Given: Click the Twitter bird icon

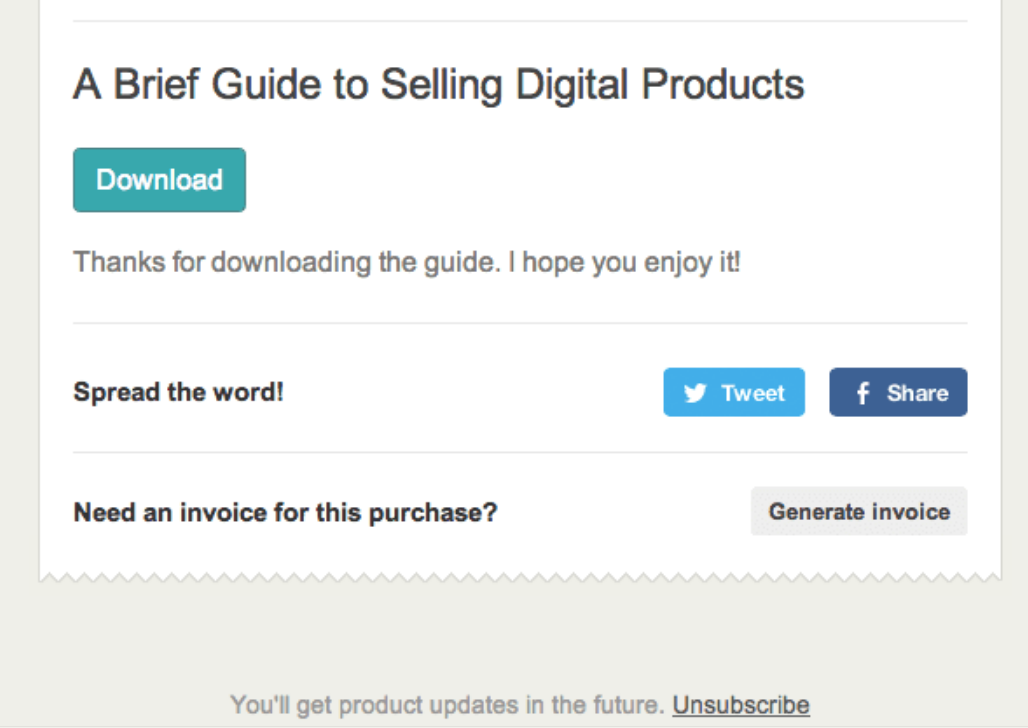Looking at the screenshot, I should [696, 393].
